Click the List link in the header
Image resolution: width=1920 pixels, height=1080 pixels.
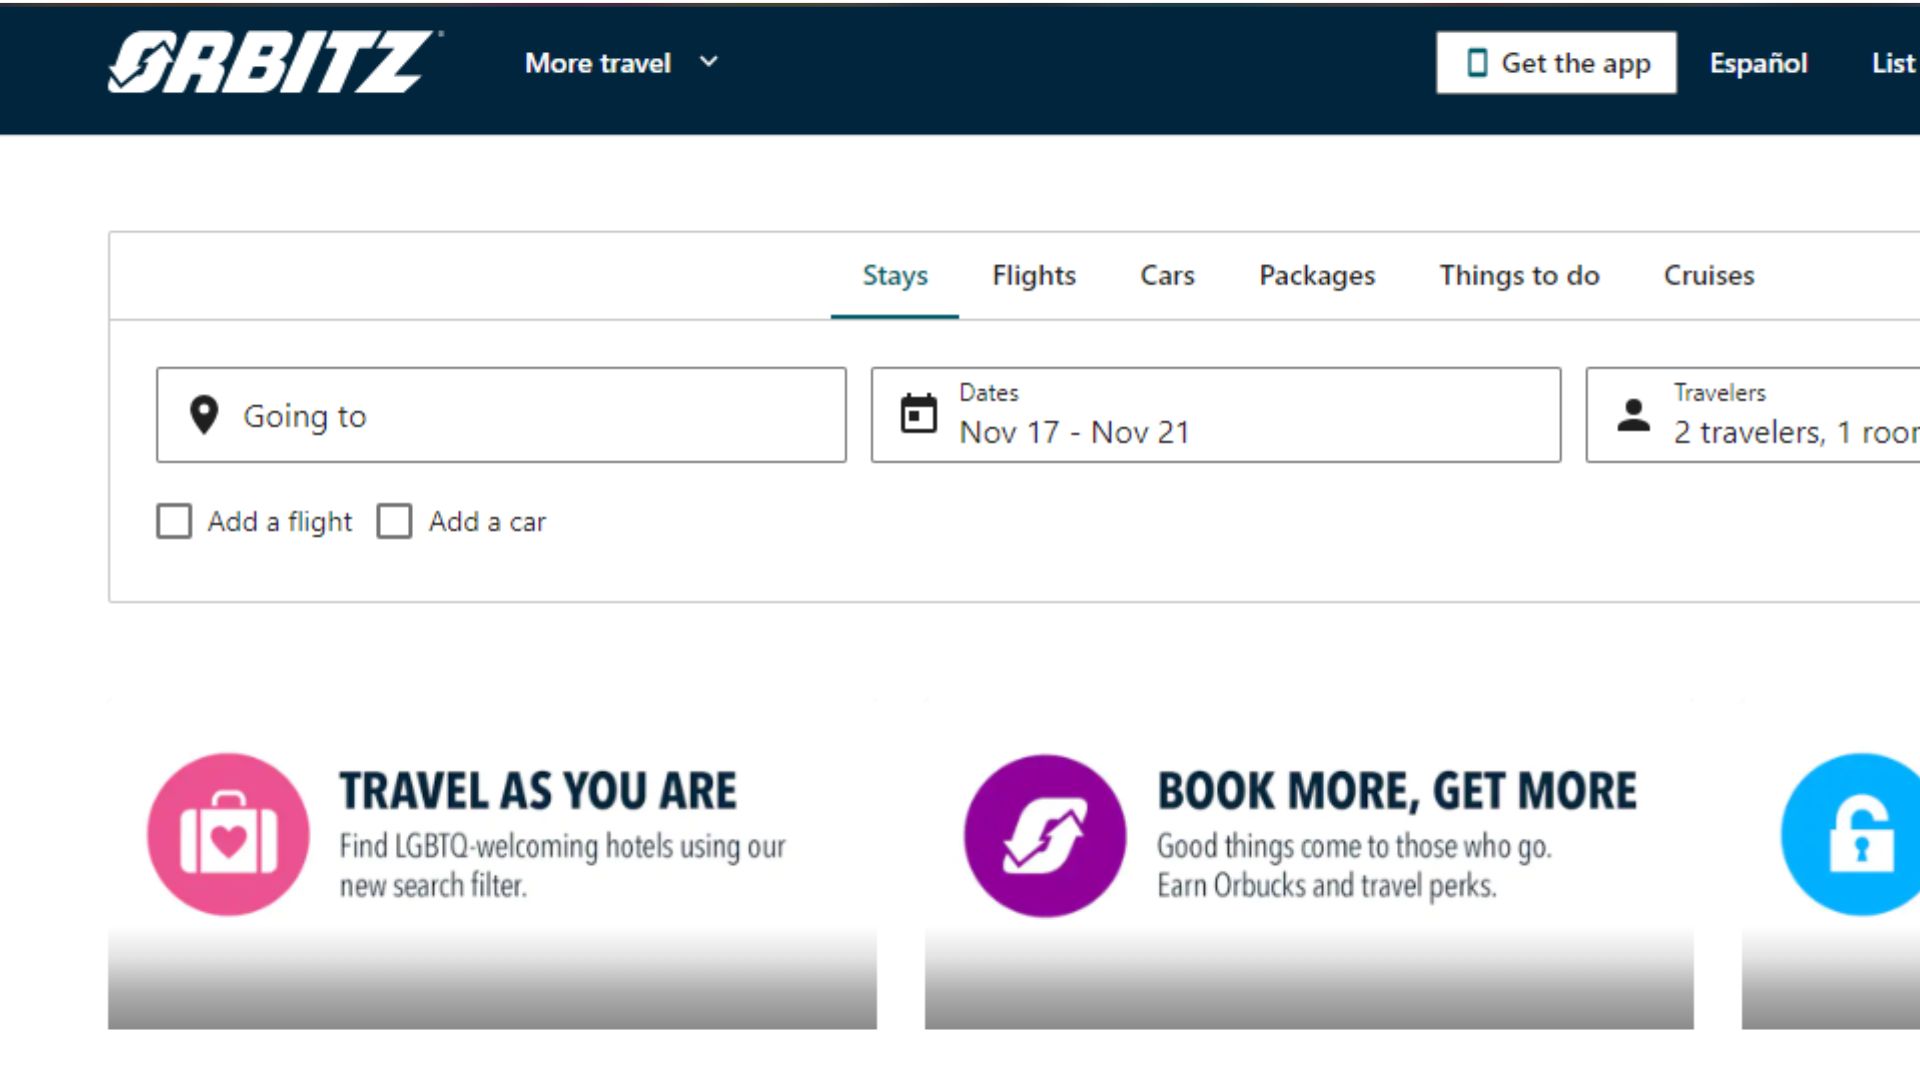tap(1894, 63)
